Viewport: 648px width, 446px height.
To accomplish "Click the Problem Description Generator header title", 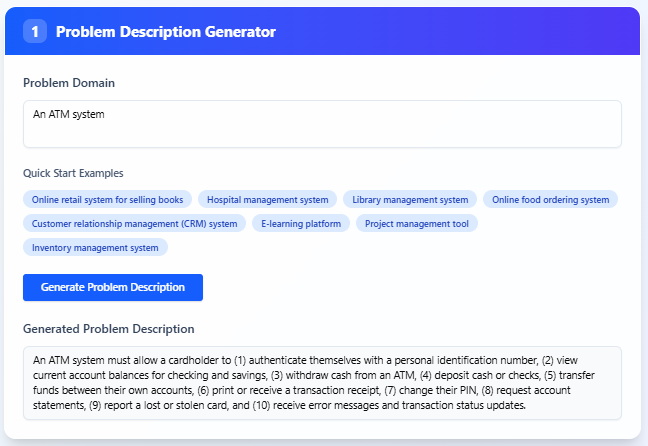I will [x=165, y=32].
